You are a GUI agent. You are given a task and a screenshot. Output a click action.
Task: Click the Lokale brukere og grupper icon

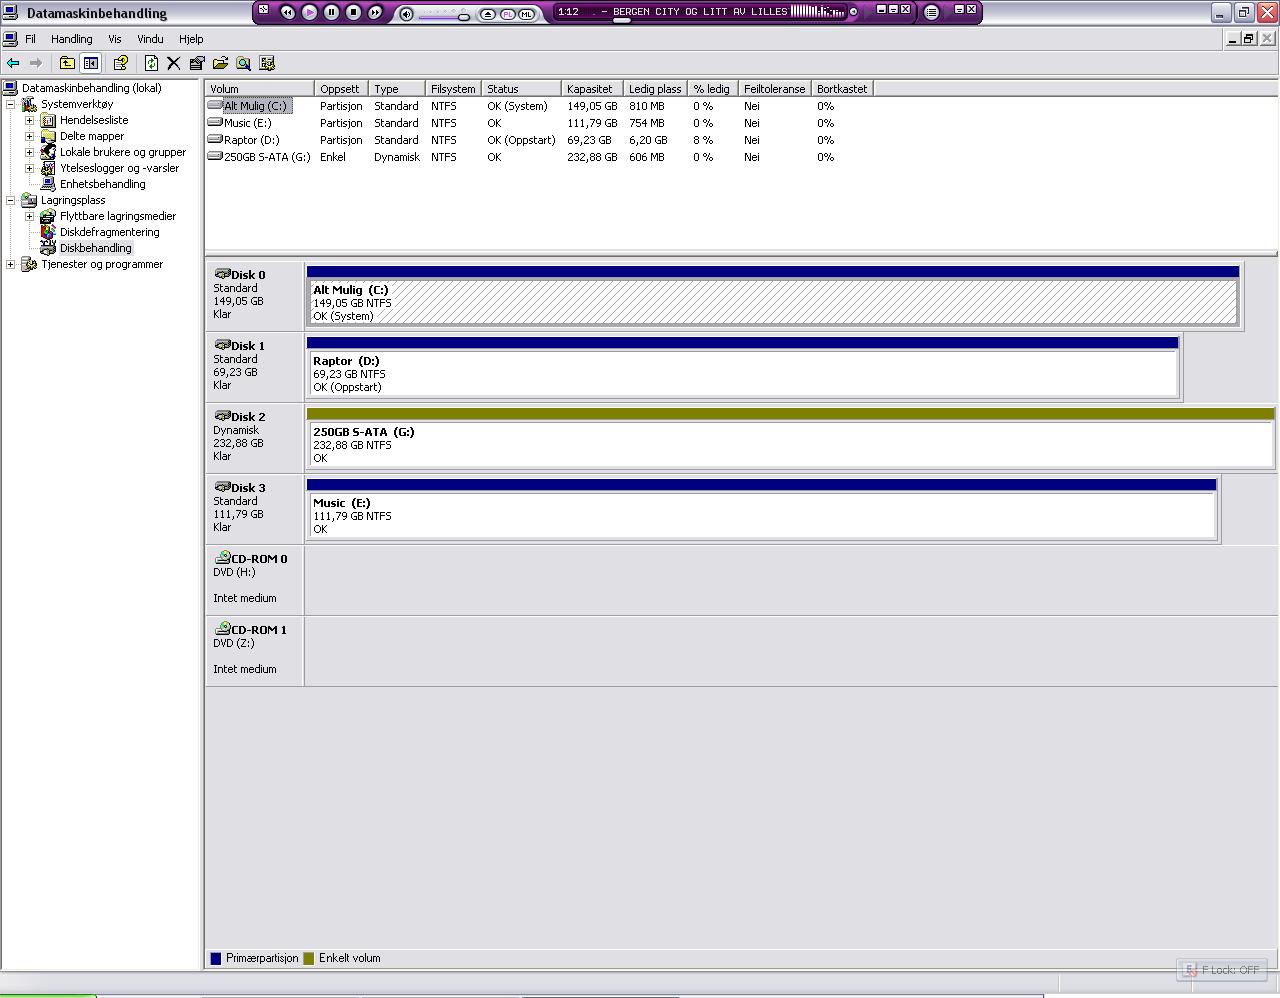click(x=48, y=152)
